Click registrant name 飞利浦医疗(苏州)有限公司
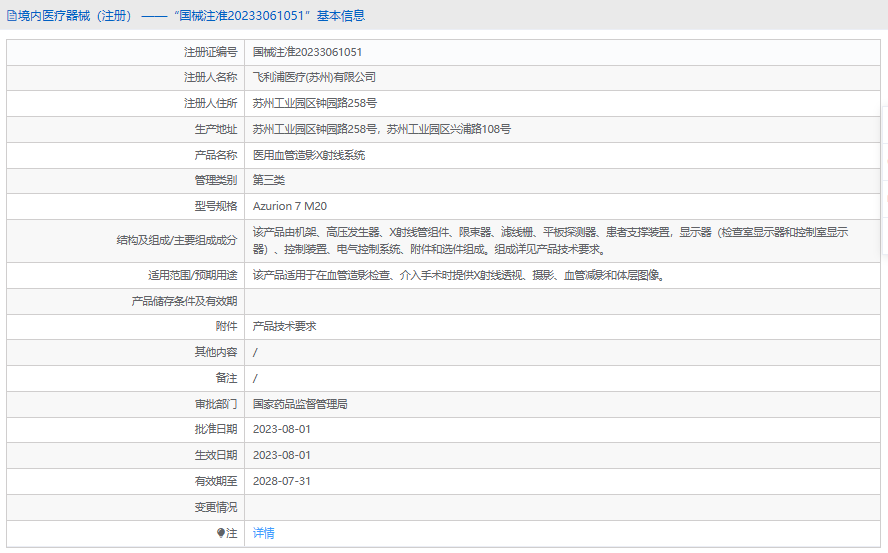The height and width of the screenshot is (553, 888). (314, 77)
